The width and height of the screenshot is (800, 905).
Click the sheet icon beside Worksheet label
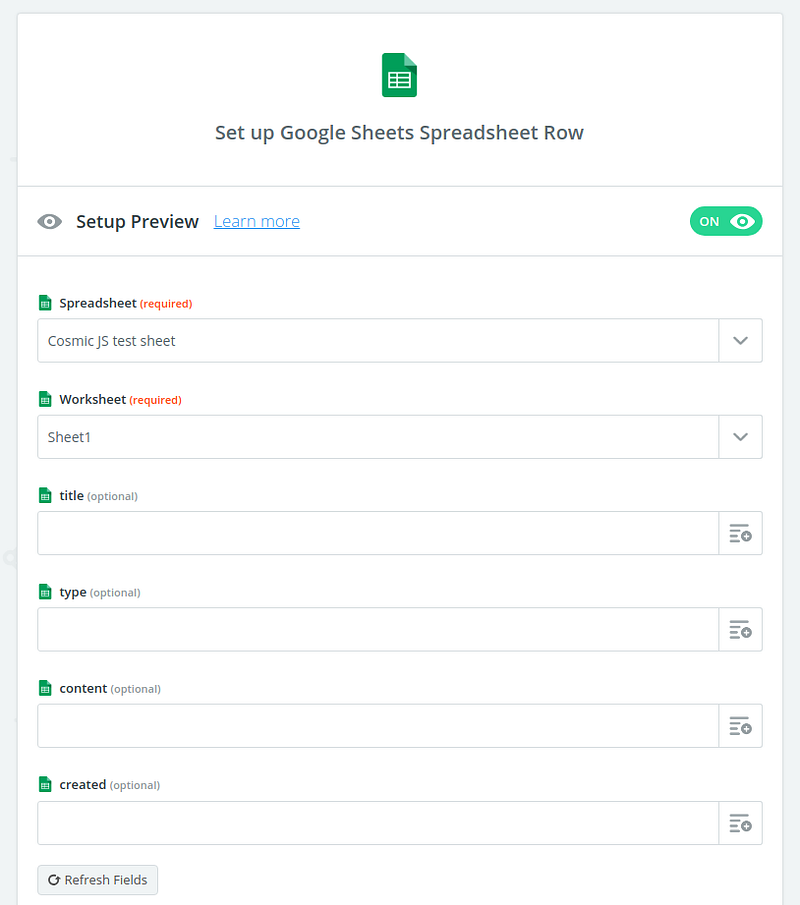44,399
